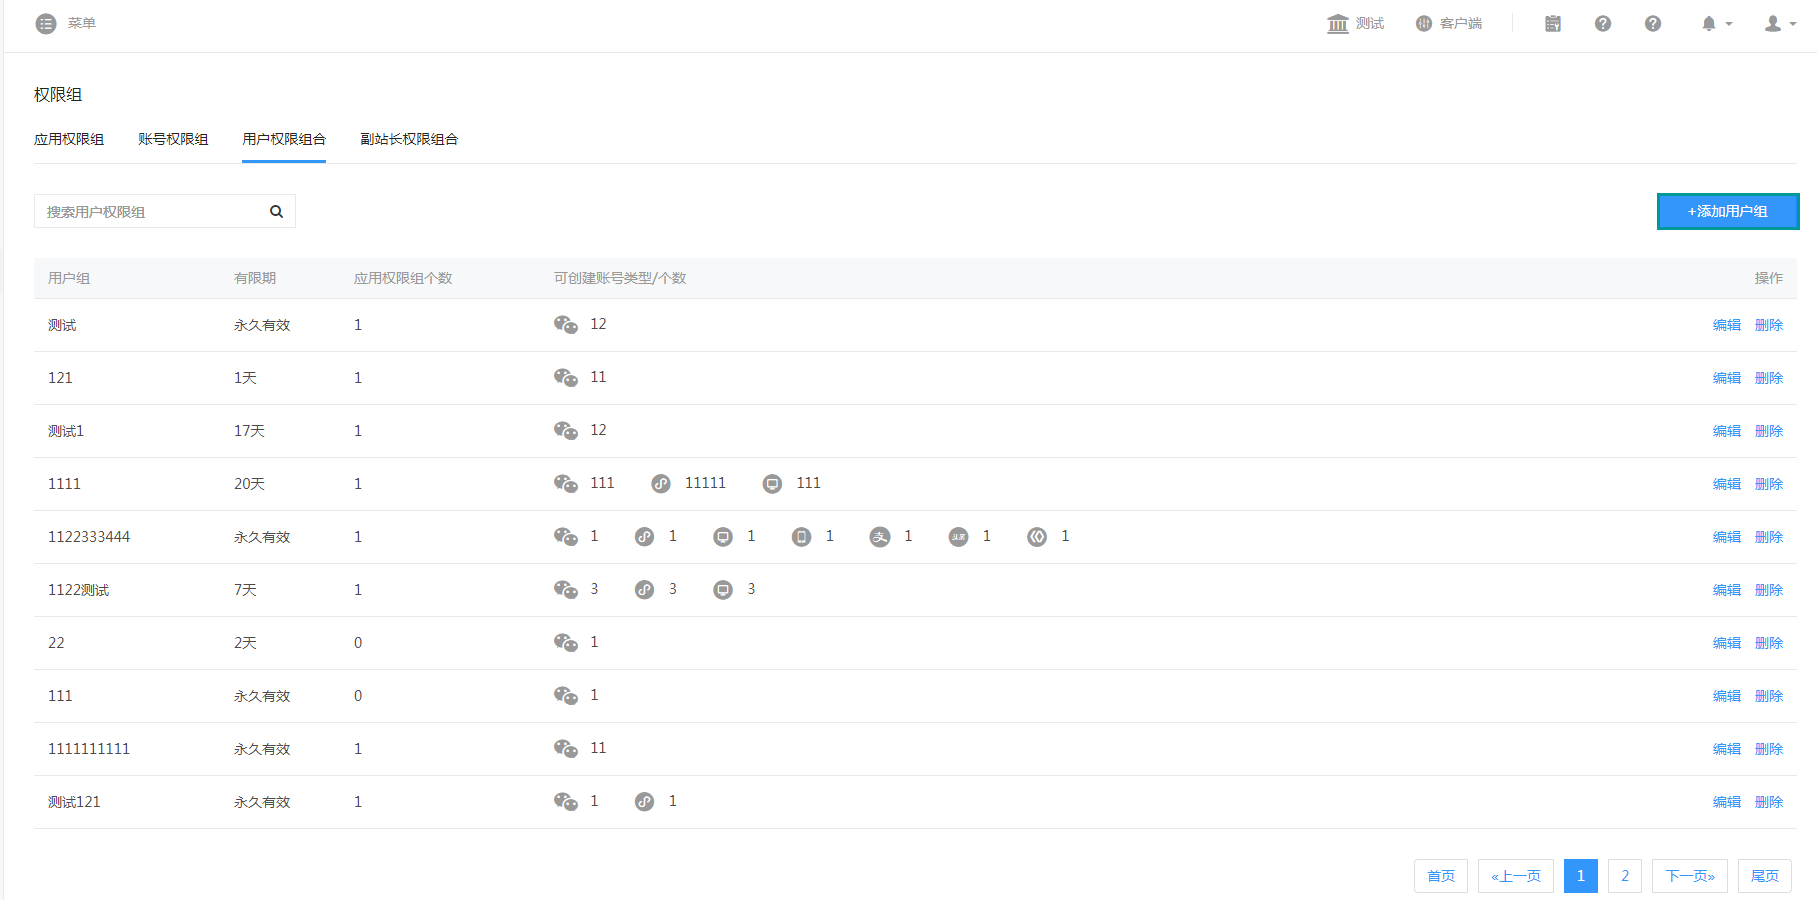Image resolution: width=1817 pixels, height=900 pixels.
Task: Click the mini-program icon in 1111 row
Action: pyautogui.click(x=661, y=484)
